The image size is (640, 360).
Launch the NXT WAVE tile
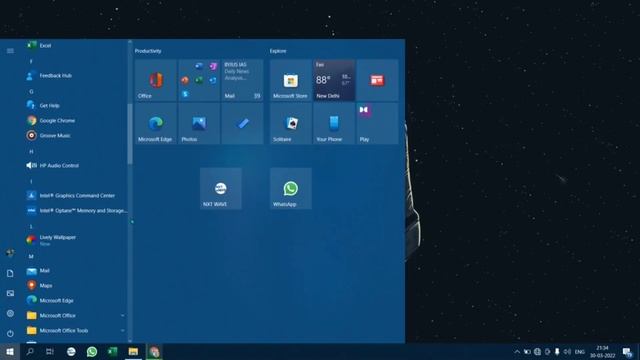click(x=220, y=189)
